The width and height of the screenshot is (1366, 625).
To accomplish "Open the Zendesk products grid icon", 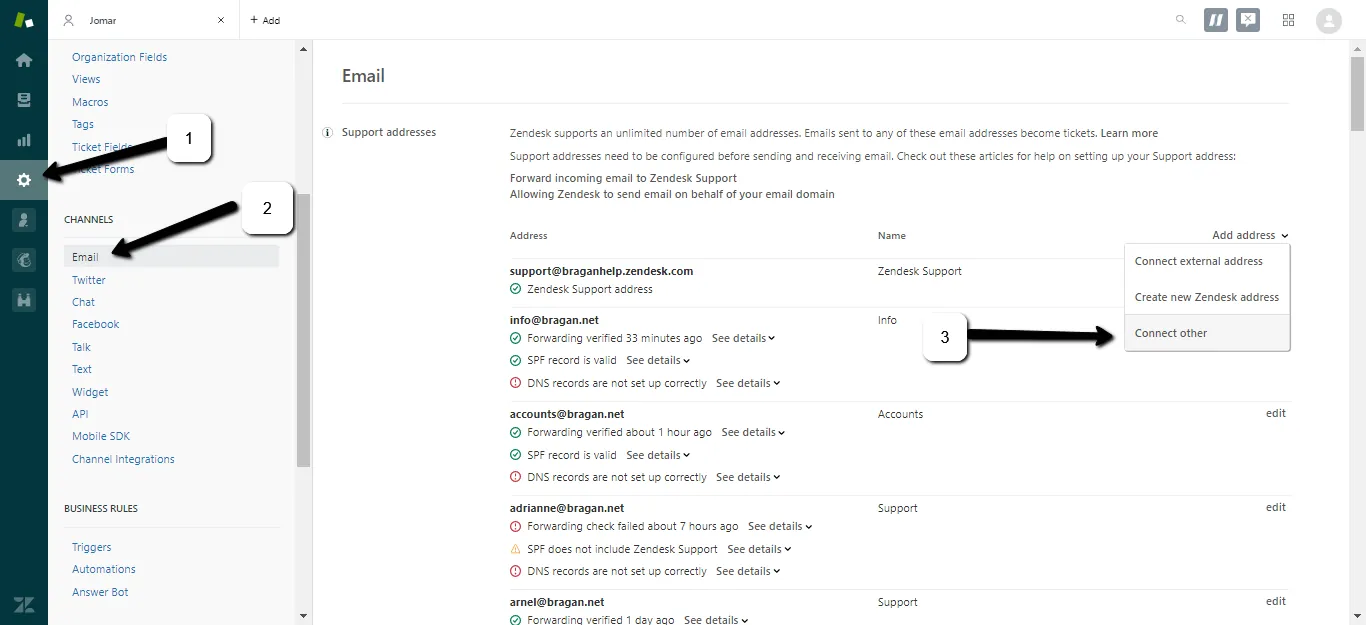I will click(x=1288, y=20).
